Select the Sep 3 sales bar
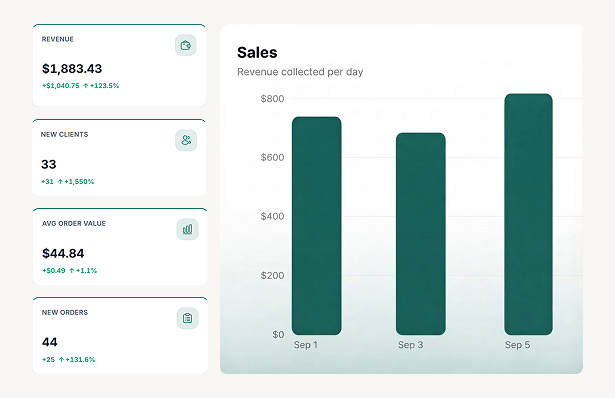The image size is (615, 398). 420,234
